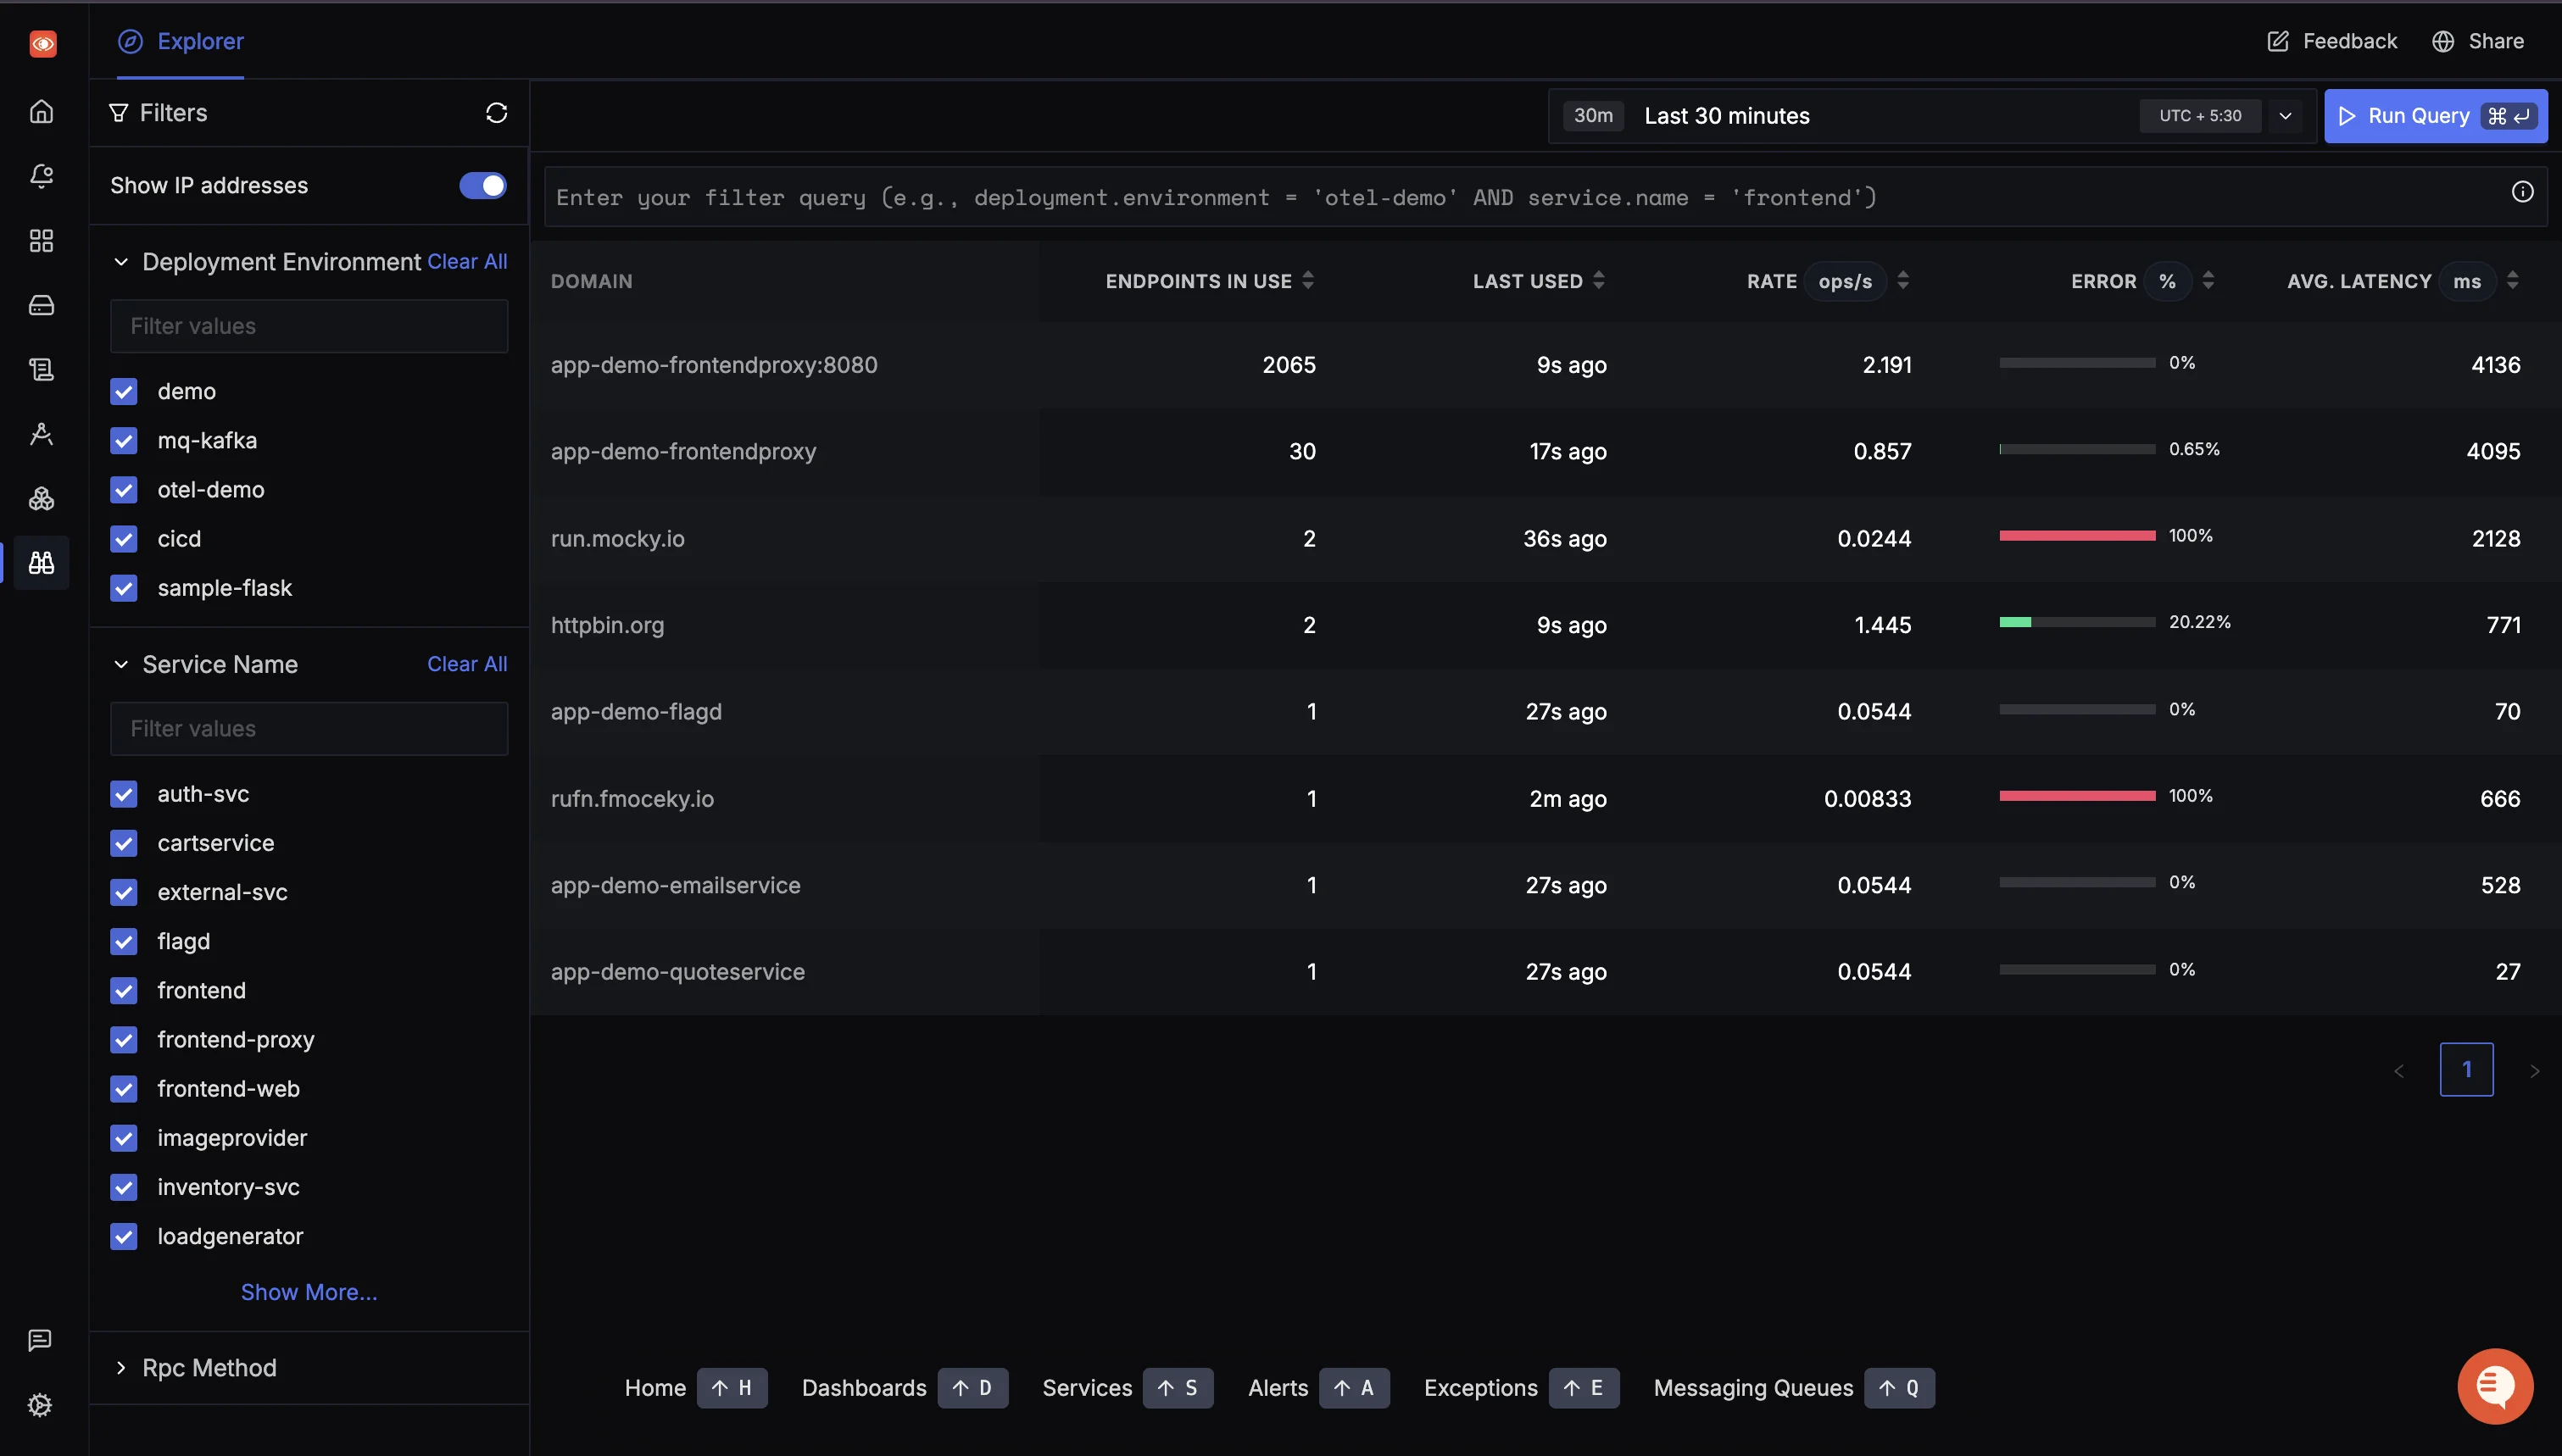Collapse the Deployment Environment section
Image resolution: width=2562 pixels, height=1456 pixels.
pyautogui.click(x=121, y=261)
